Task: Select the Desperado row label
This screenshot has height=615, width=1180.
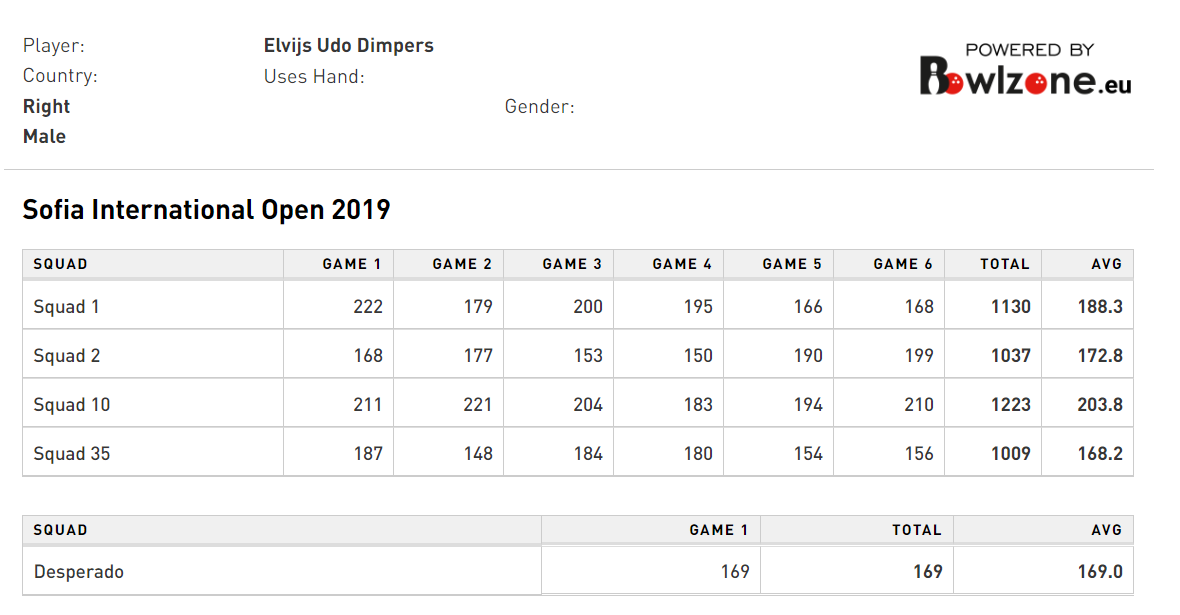Action: coord(78,572)
